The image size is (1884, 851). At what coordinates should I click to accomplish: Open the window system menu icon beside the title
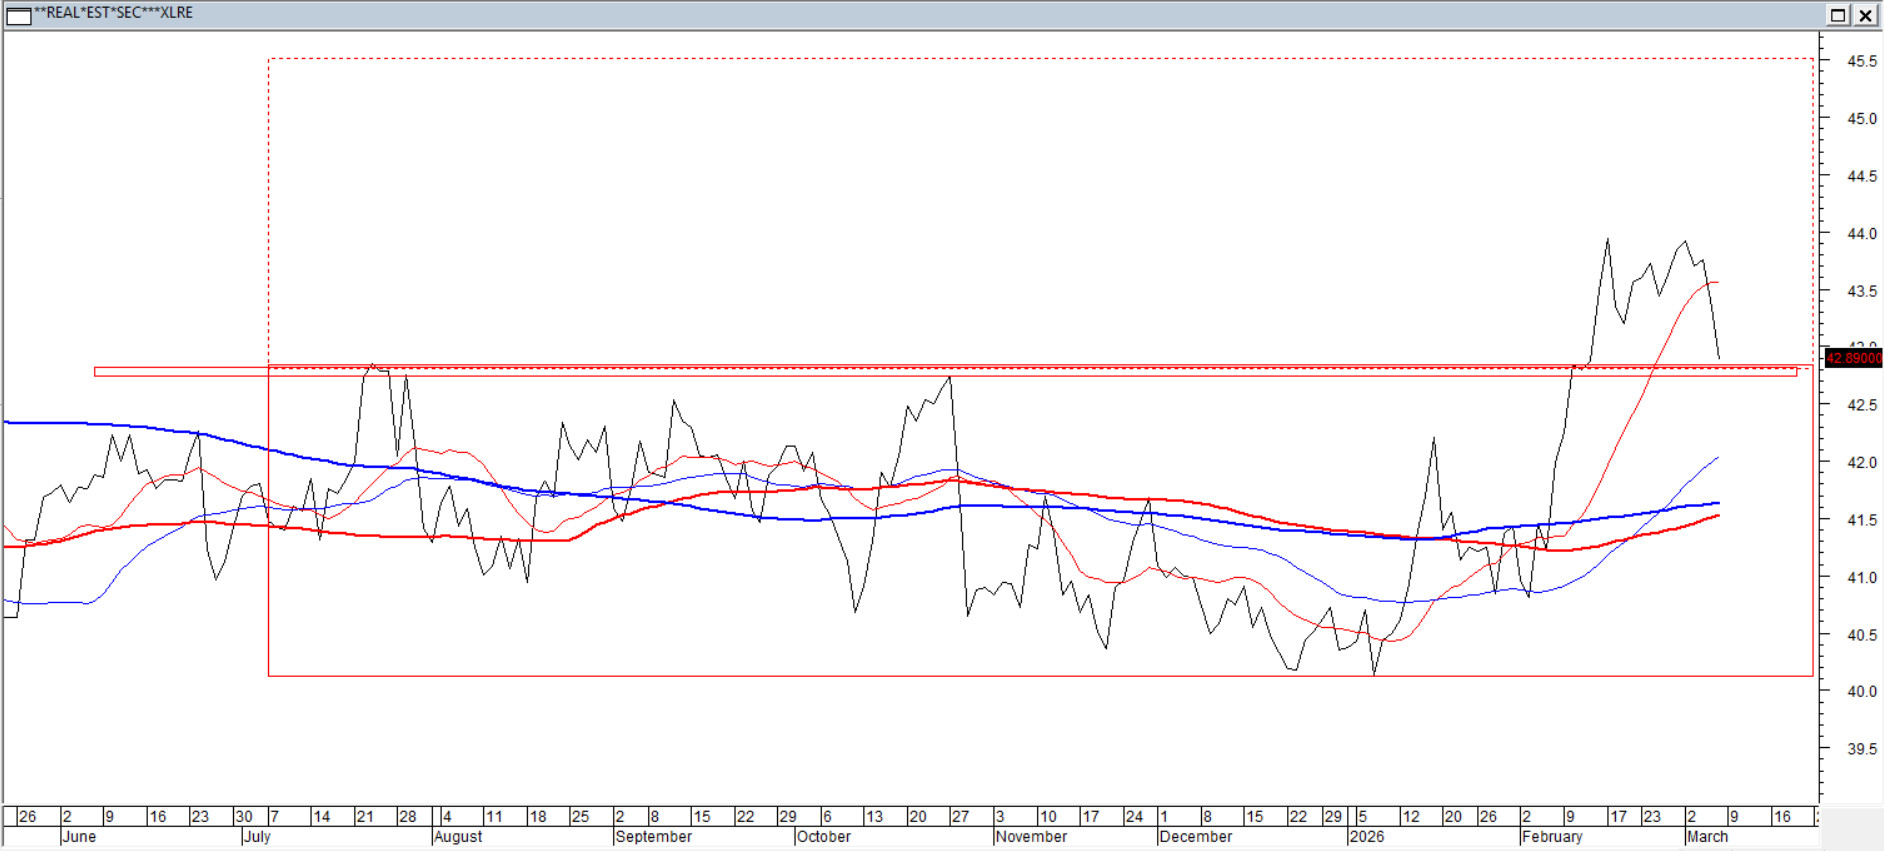(x=19, y=15)
